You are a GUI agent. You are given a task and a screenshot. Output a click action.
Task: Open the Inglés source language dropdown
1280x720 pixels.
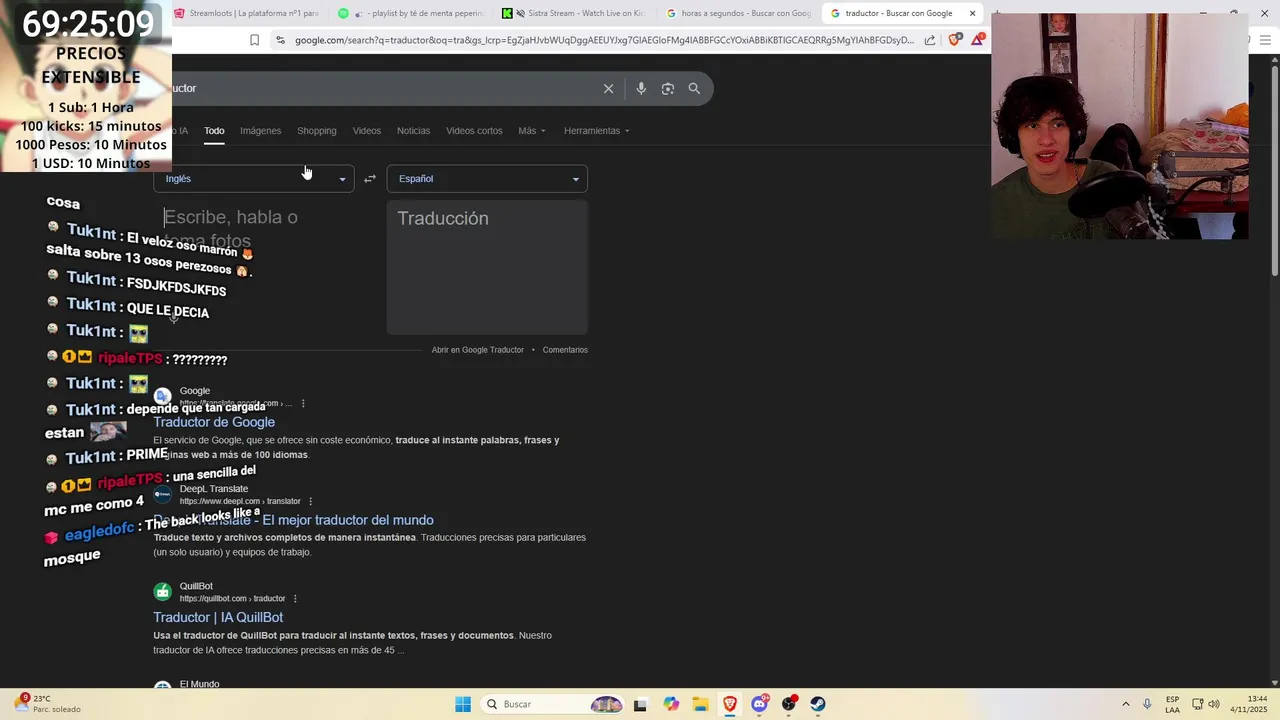point(254,179)
